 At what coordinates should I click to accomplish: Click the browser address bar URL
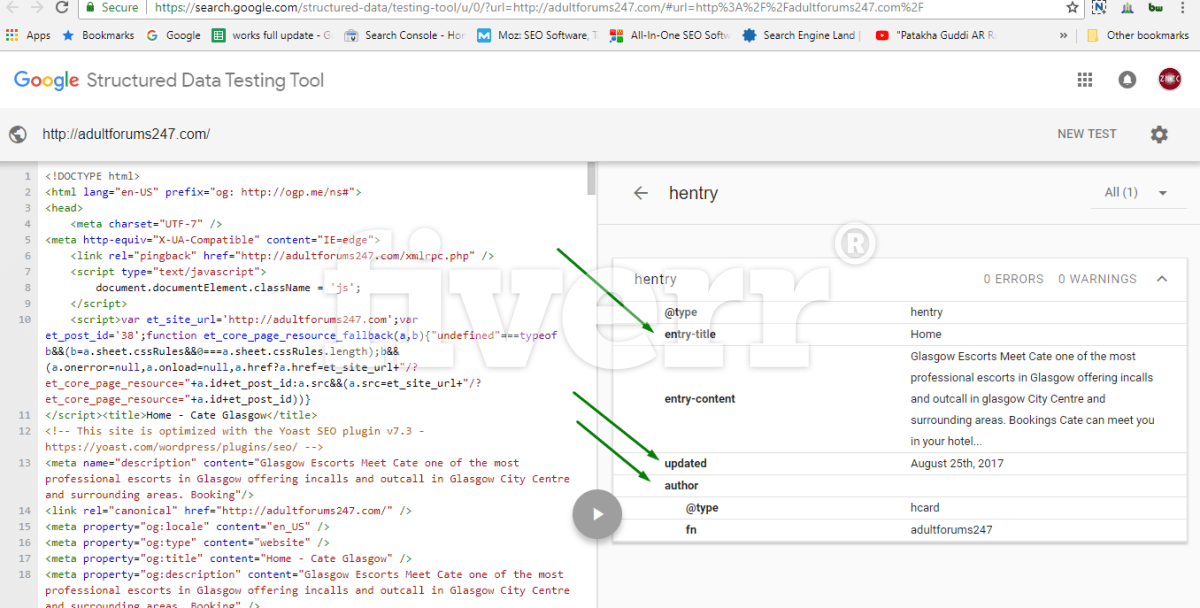point(538,7)
